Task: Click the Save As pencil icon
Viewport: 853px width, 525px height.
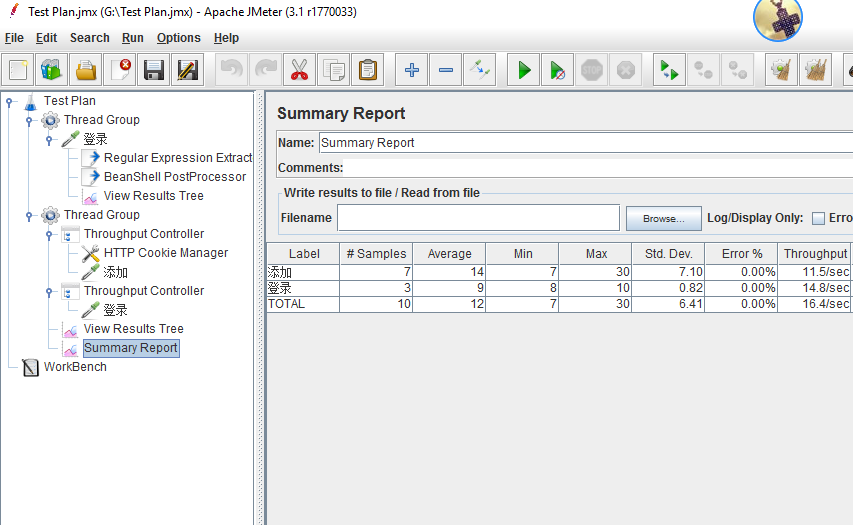Action: [188, 70]
